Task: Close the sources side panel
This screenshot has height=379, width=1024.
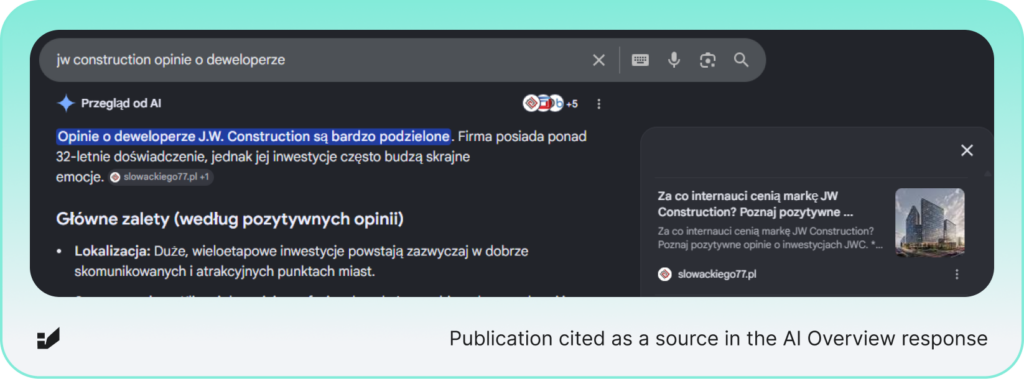Action: coord(967,150)
